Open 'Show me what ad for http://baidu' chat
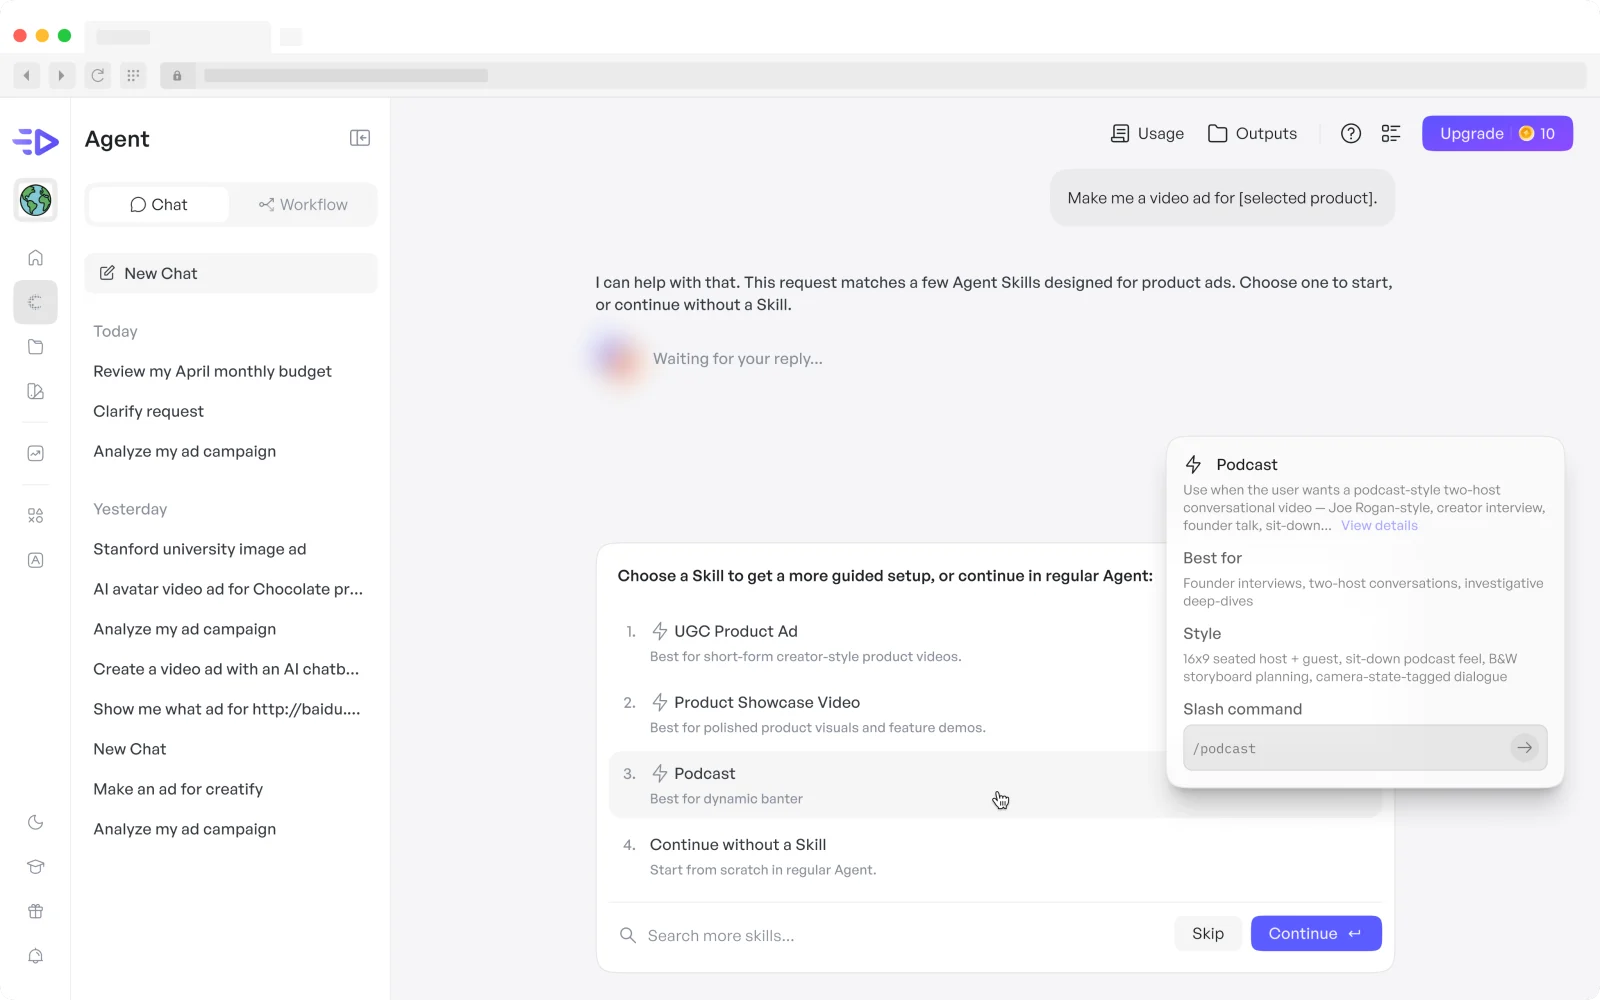Screen dimensions: 1600x1000 [x=226, y=709]
